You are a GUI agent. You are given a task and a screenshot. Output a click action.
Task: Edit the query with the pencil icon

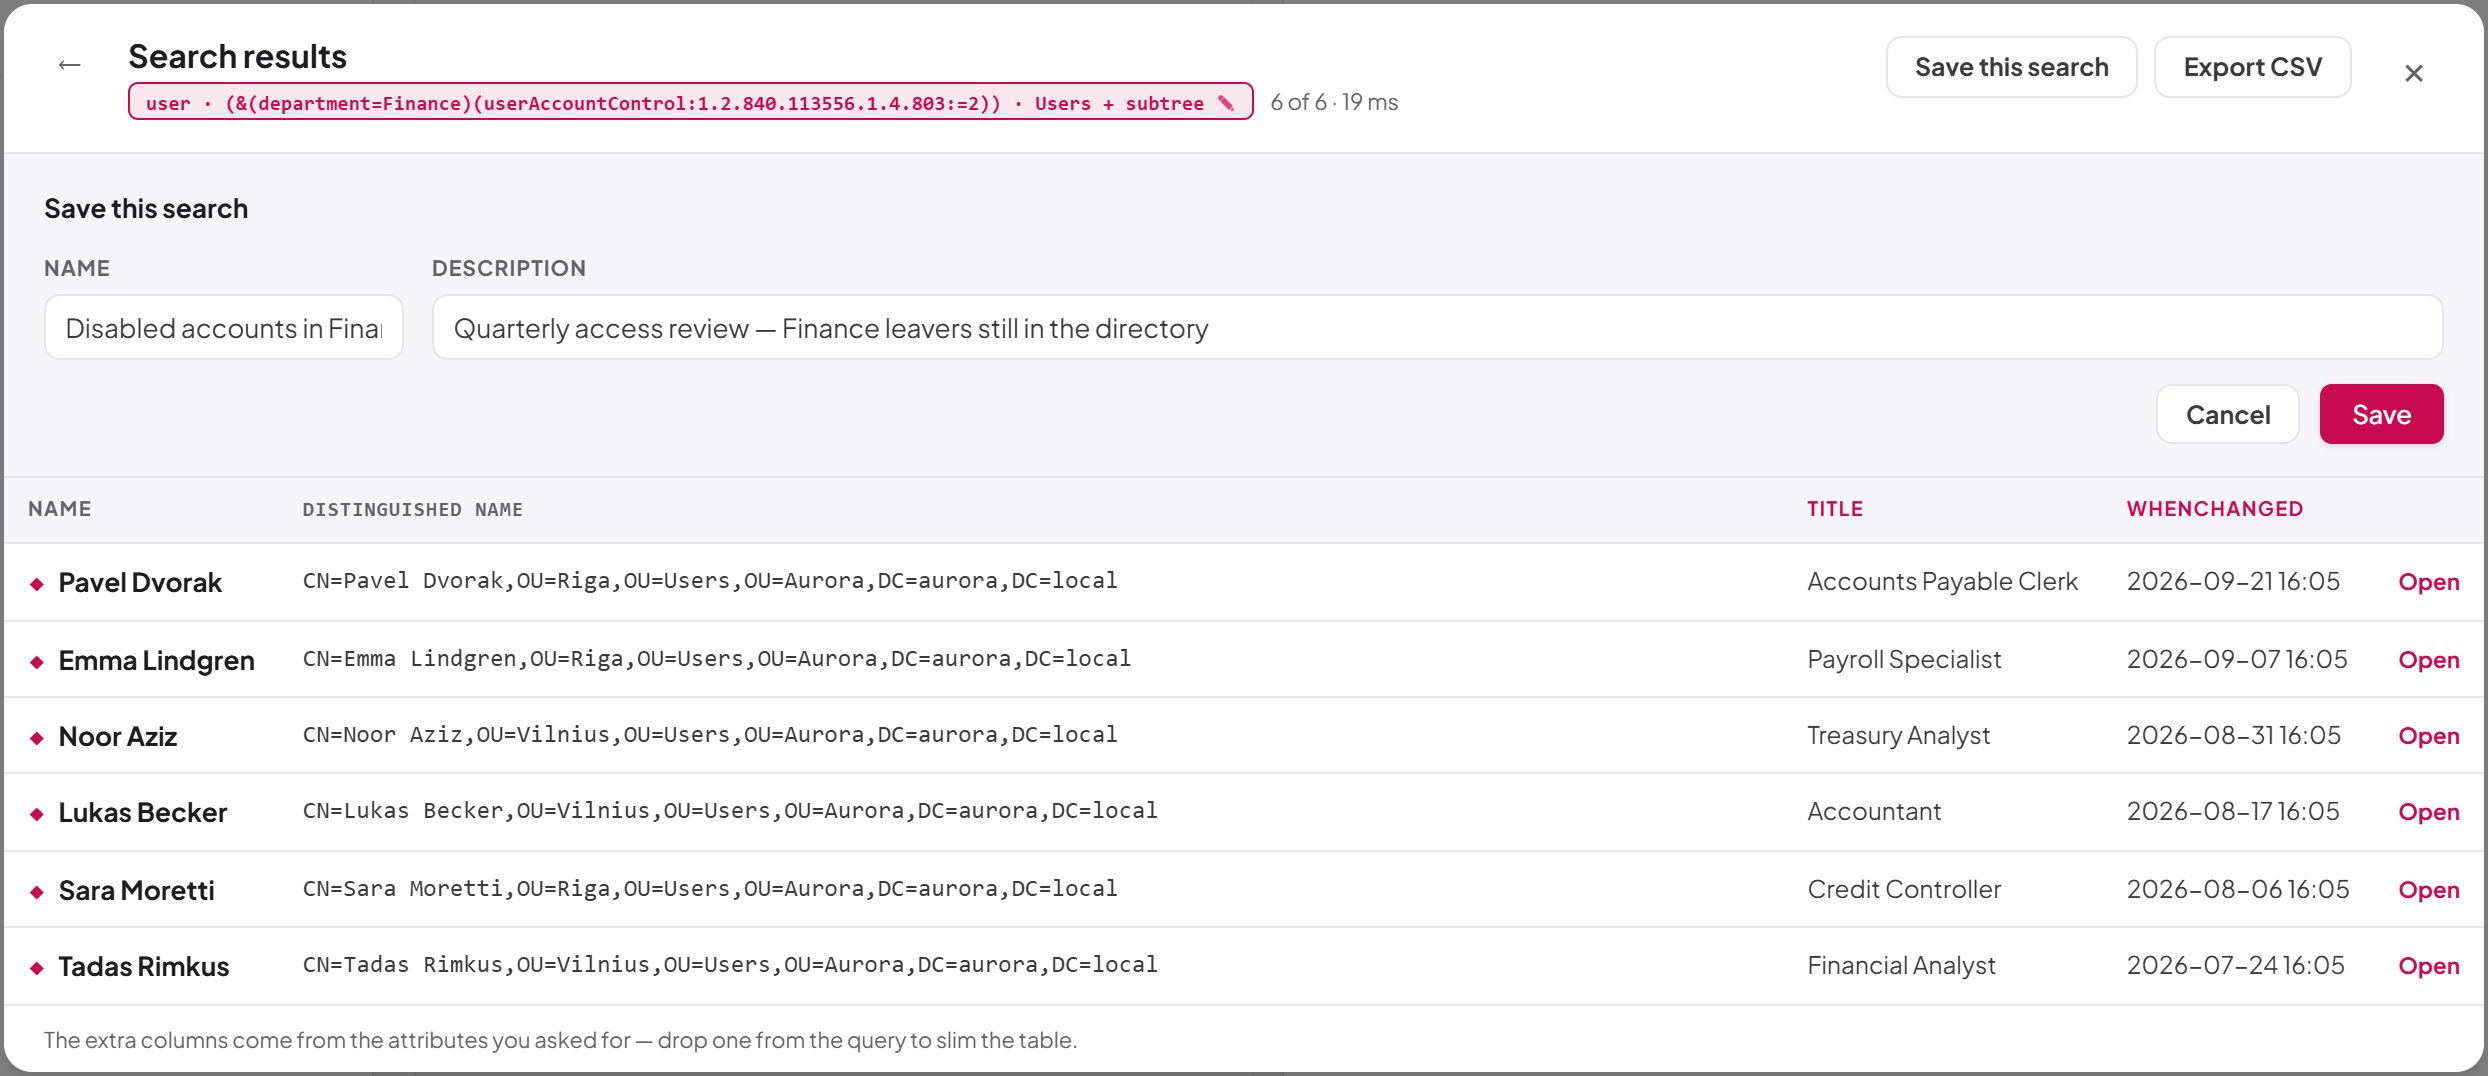click(x=1226, y=103)
